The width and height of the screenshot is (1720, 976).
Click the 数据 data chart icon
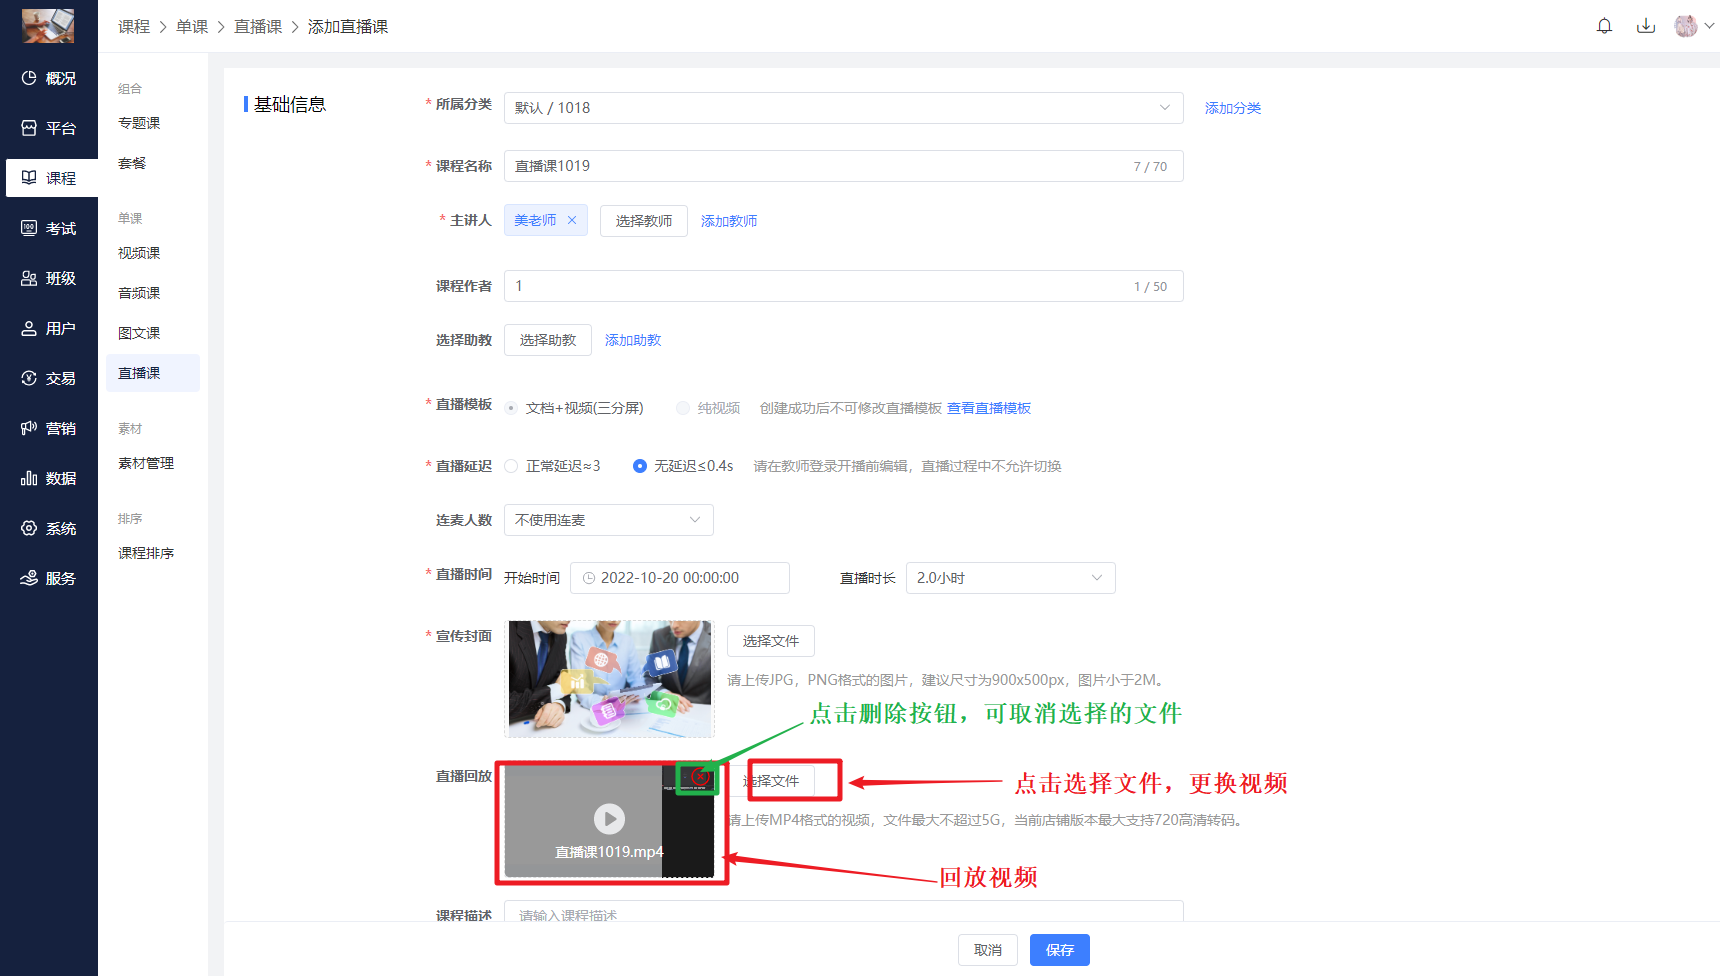(x=29, y=478)
